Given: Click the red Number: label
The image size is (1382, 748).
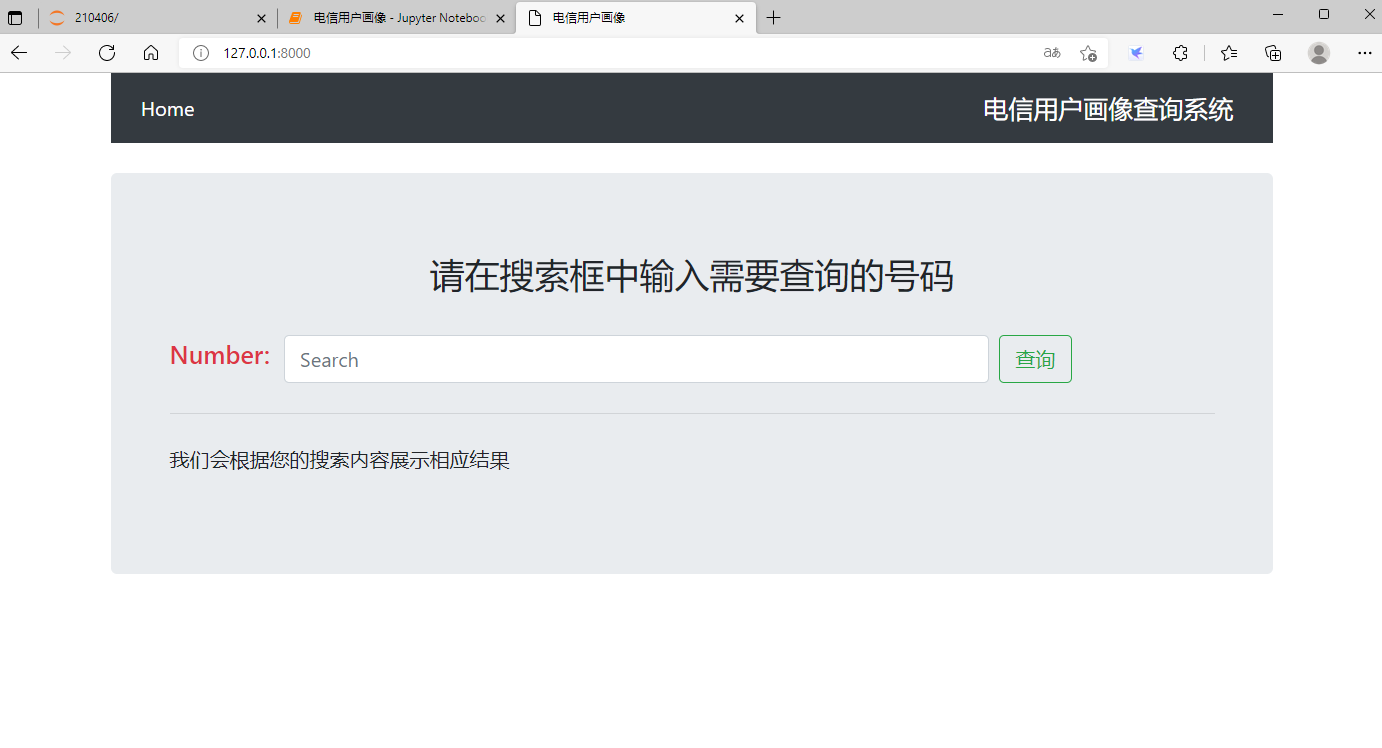Looking at the screenshot, I should click(220, 355).
